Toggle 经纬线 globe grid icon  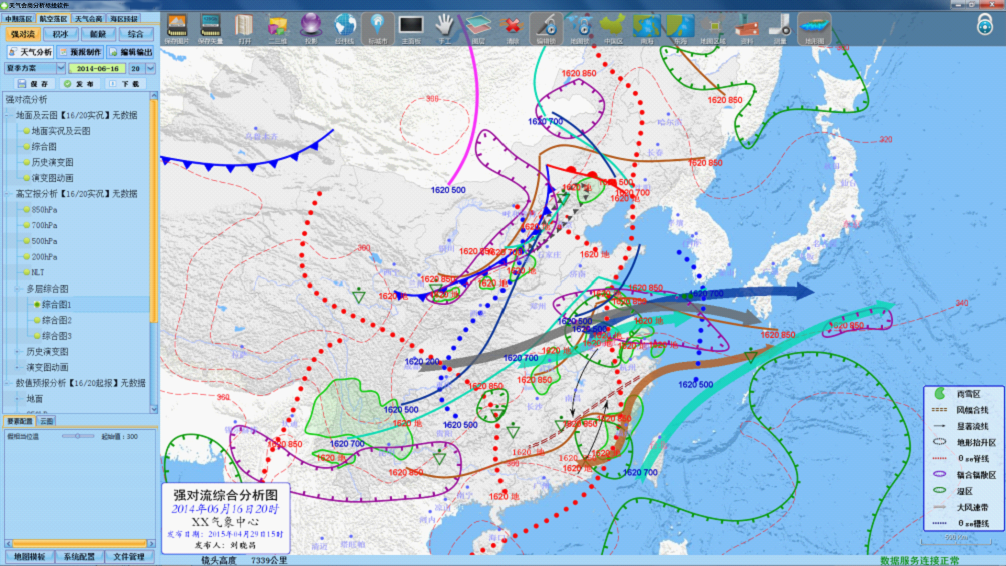click(x=345, y=29)
